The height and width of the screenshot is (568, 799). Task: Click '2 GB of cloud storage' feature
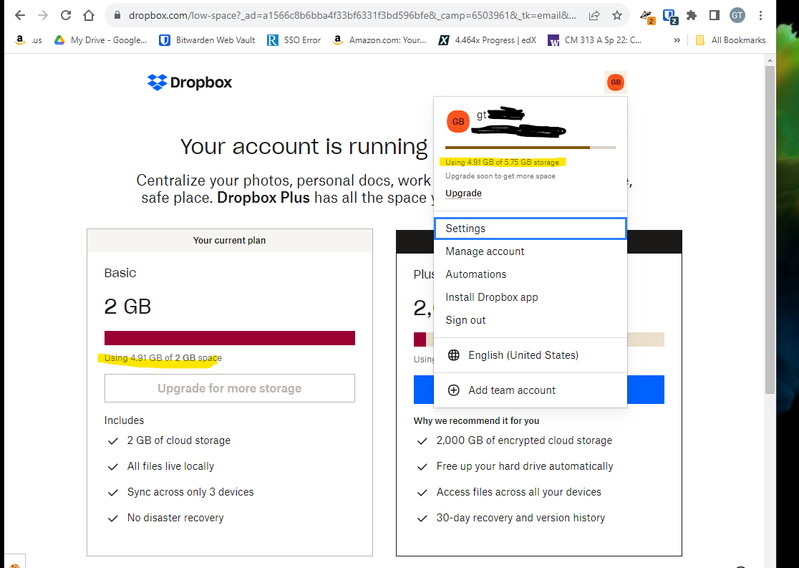click(179, 440)
